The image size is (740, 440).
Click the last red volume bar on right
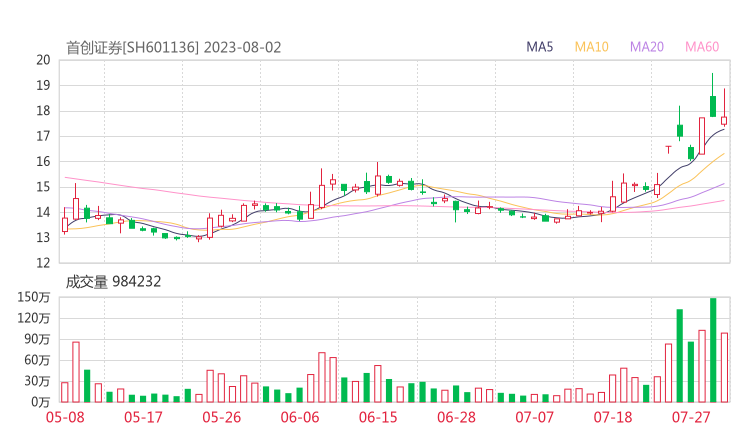click(724, 367)
